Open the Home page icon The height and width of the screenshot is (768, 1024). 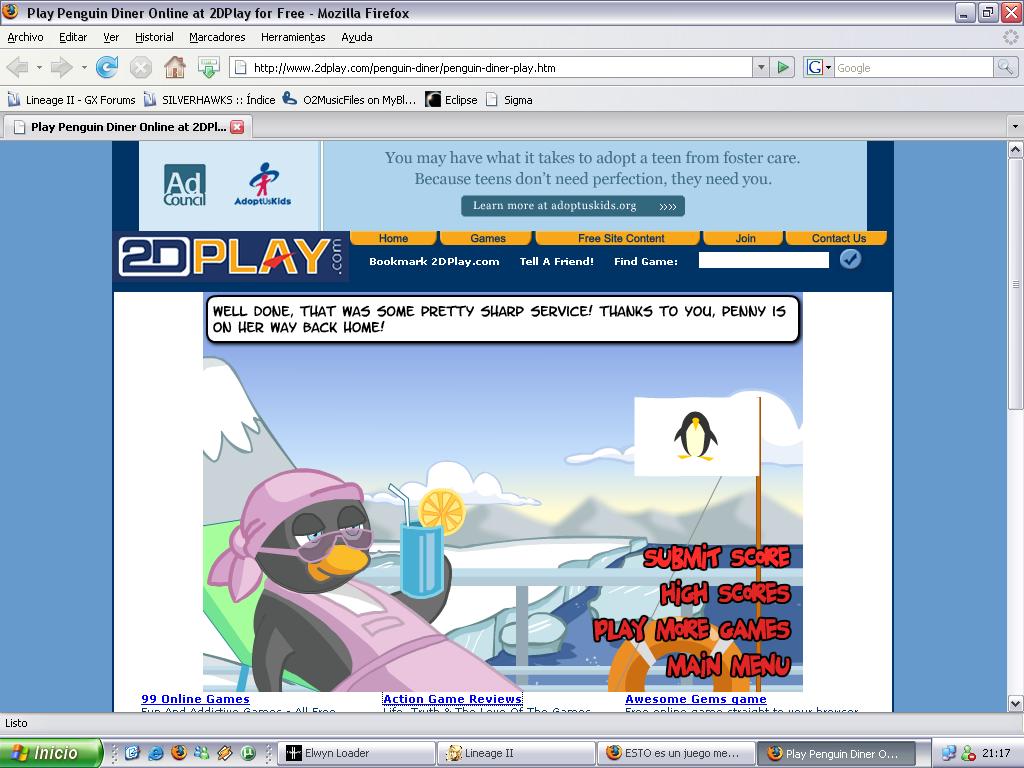[x=174, y=67]
